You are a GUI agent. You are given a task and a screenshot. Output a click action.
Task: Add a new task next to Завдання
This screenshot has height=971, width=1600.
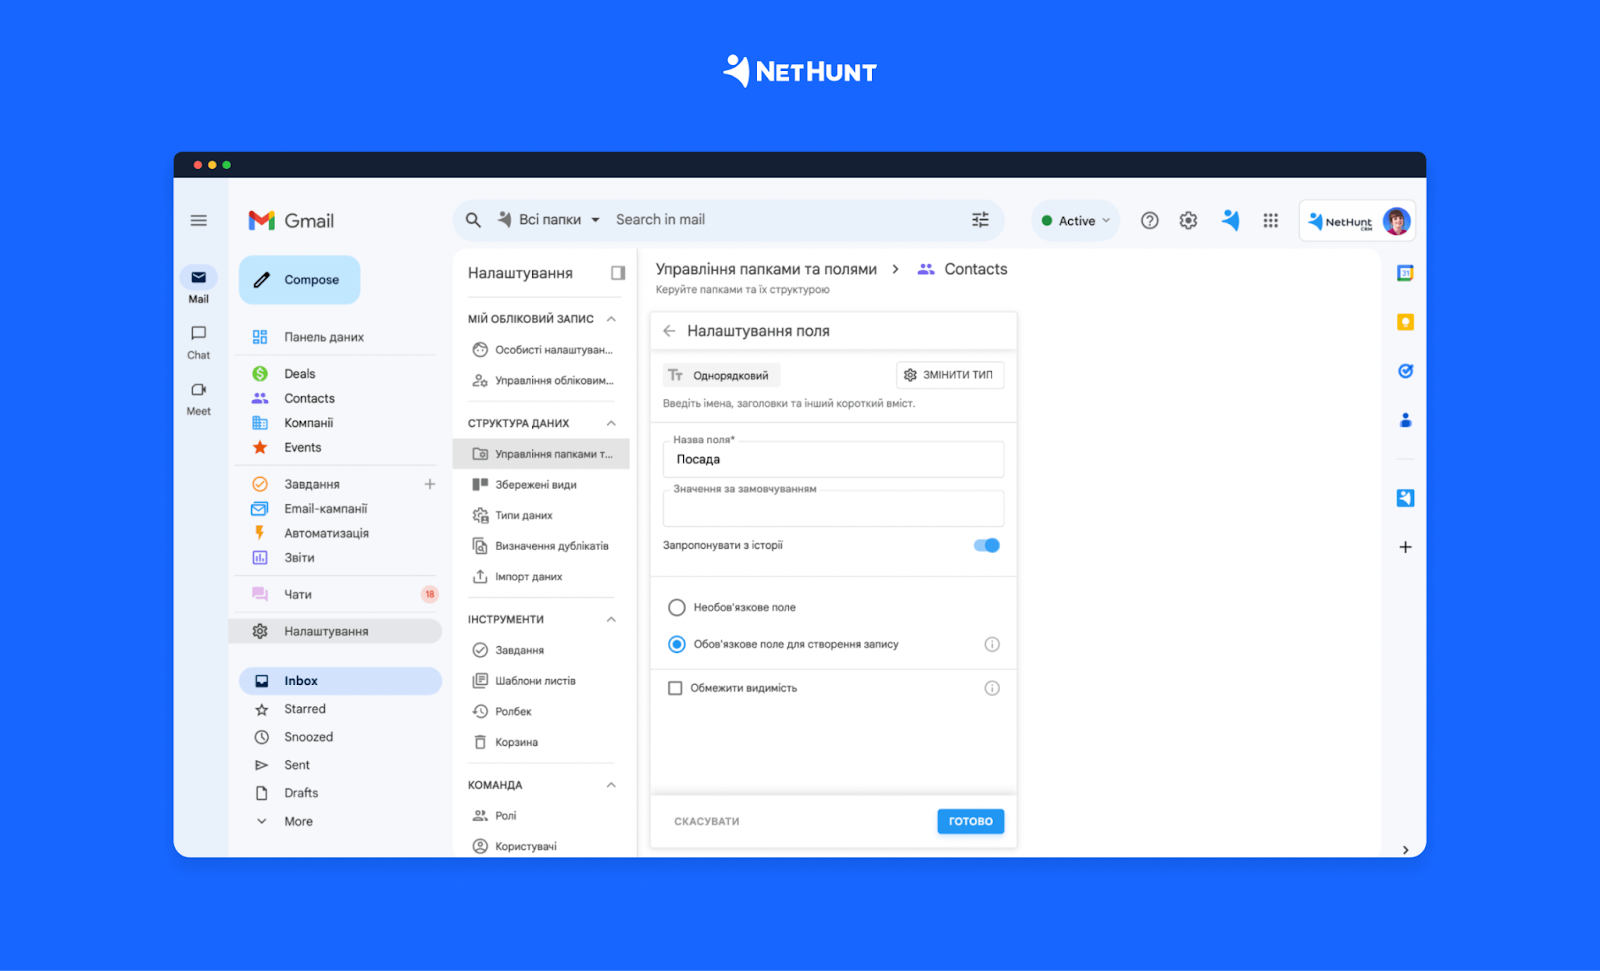pyautogui.click(x=430, y=484)
